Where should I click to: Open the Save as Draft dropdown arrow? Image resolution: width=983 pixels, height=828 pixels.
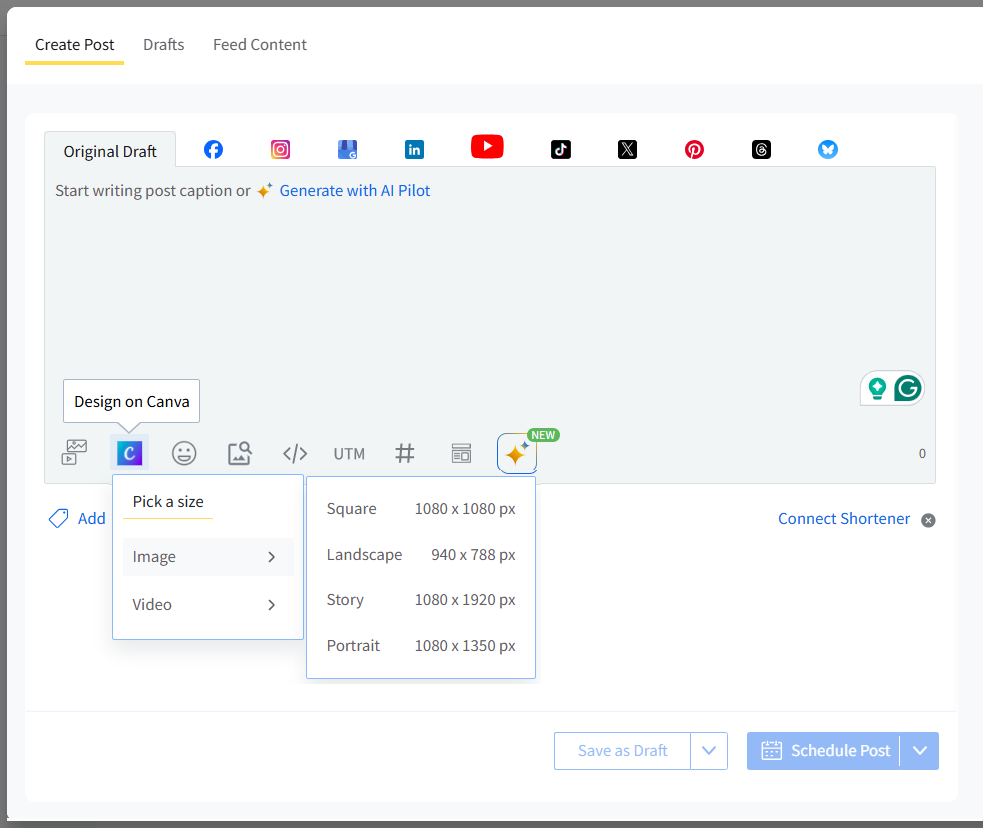pos(709,751)
